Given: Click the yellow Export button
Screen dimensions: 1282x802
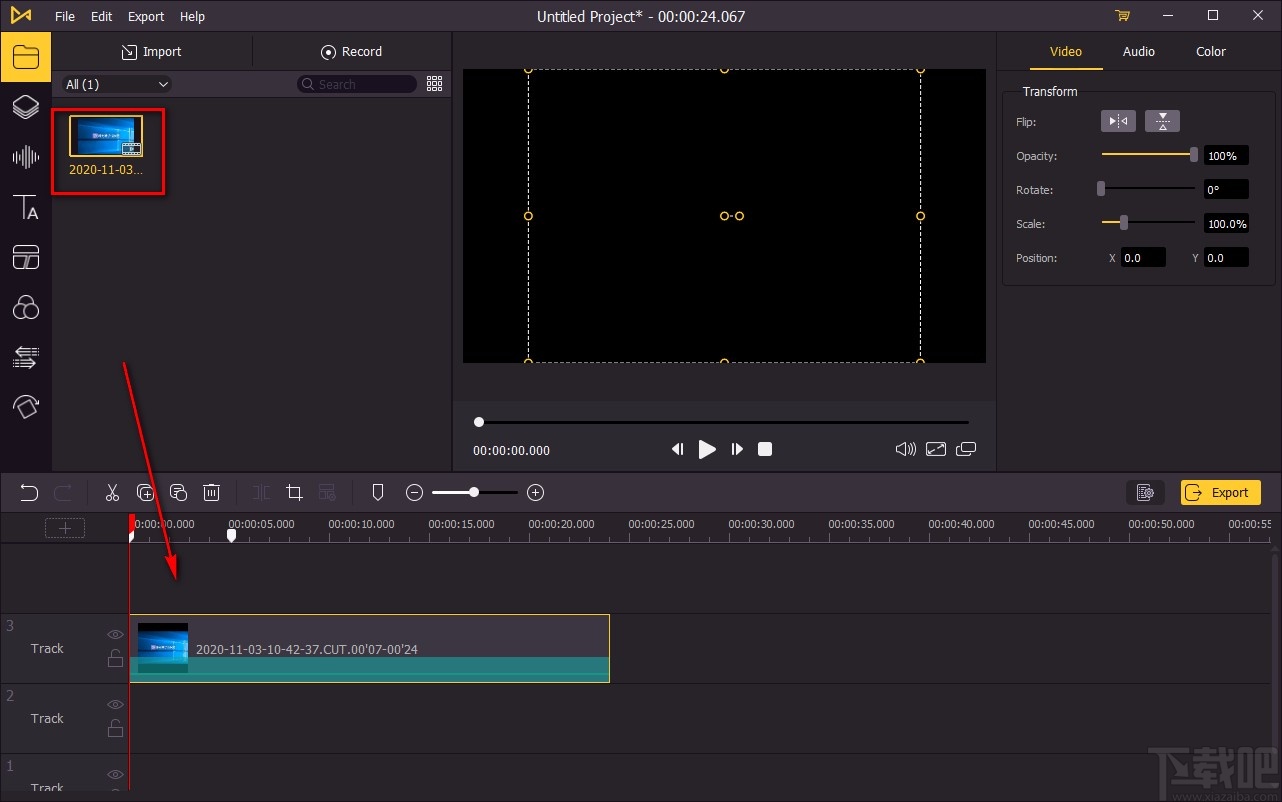Looking at the screenshot, I should tap(1220, 492).
